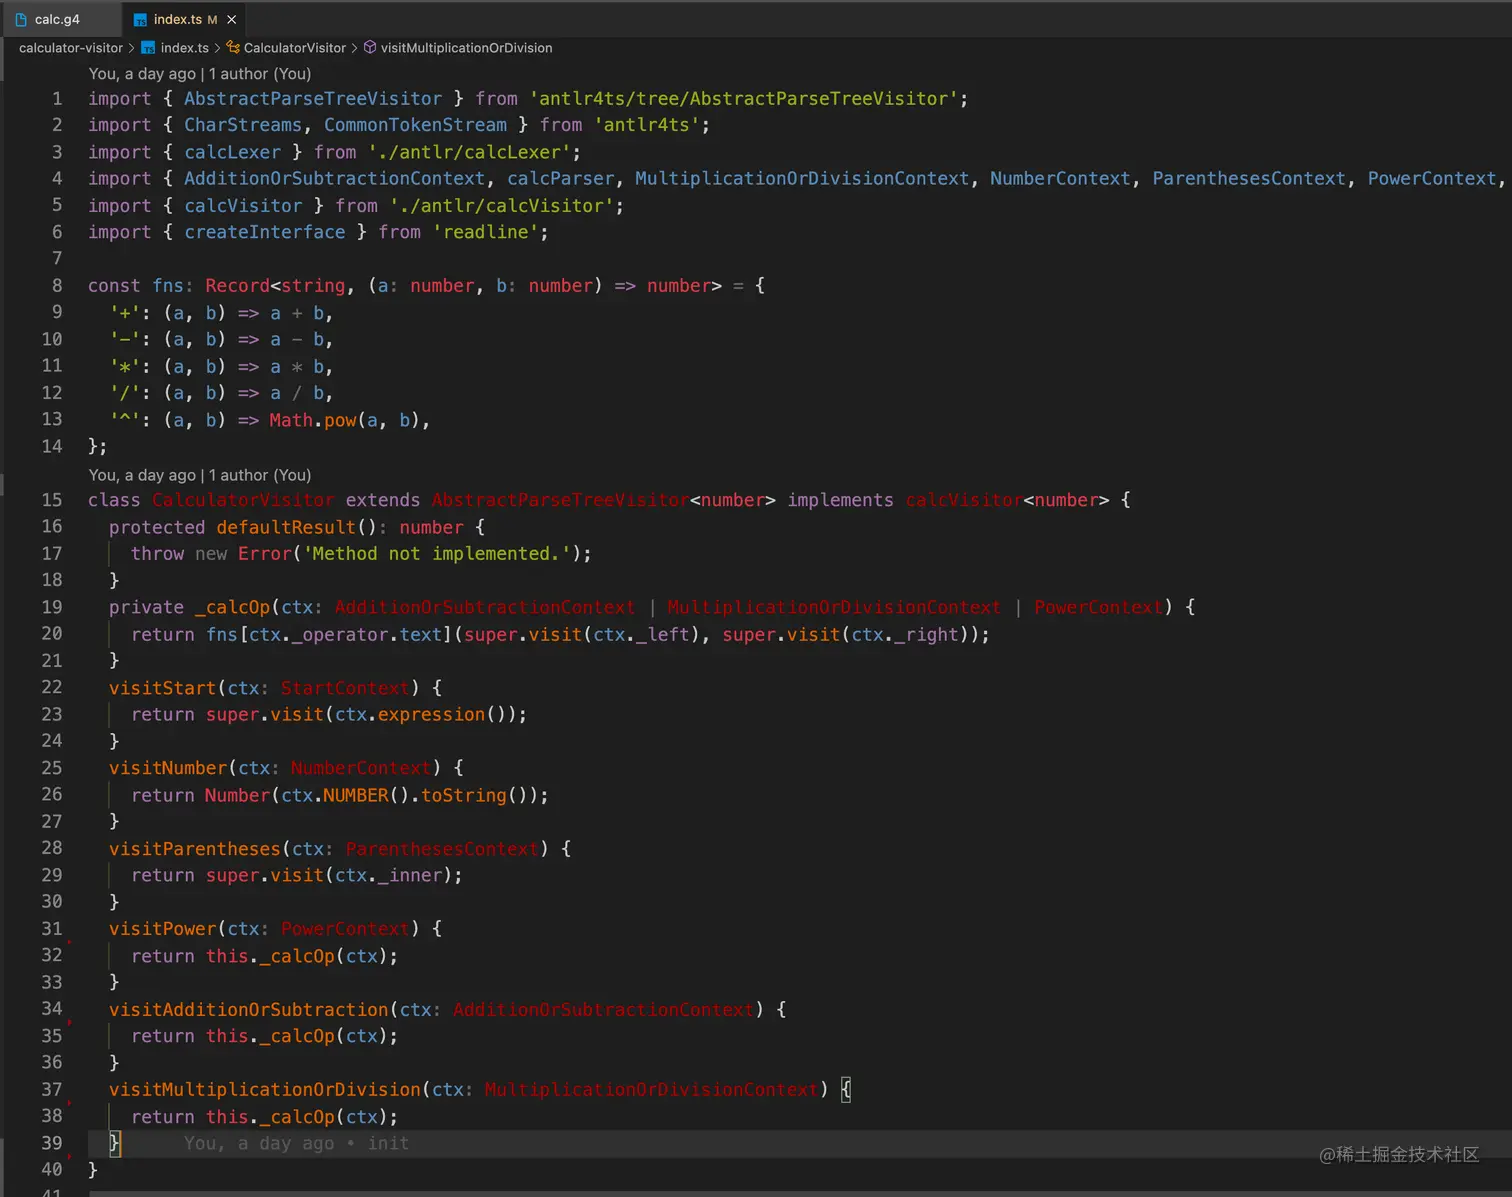Click 'toString' call on line 26

[x=464, y=795]
